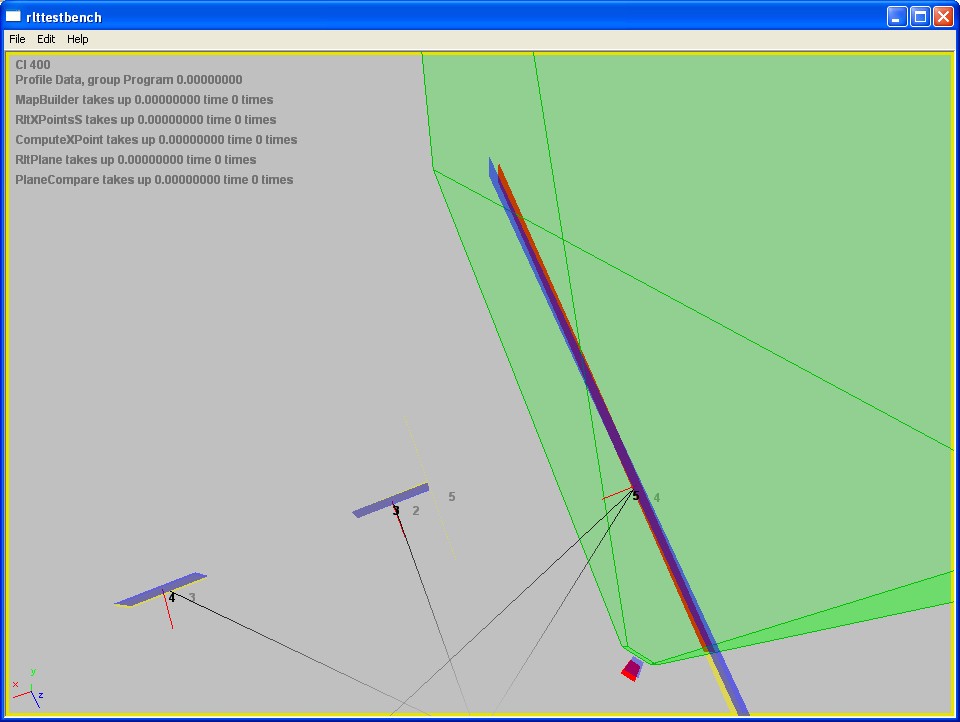This screenshot has height=722, width=960.
Task: Select the small red cube marker
Action: (x=631, y=670)
